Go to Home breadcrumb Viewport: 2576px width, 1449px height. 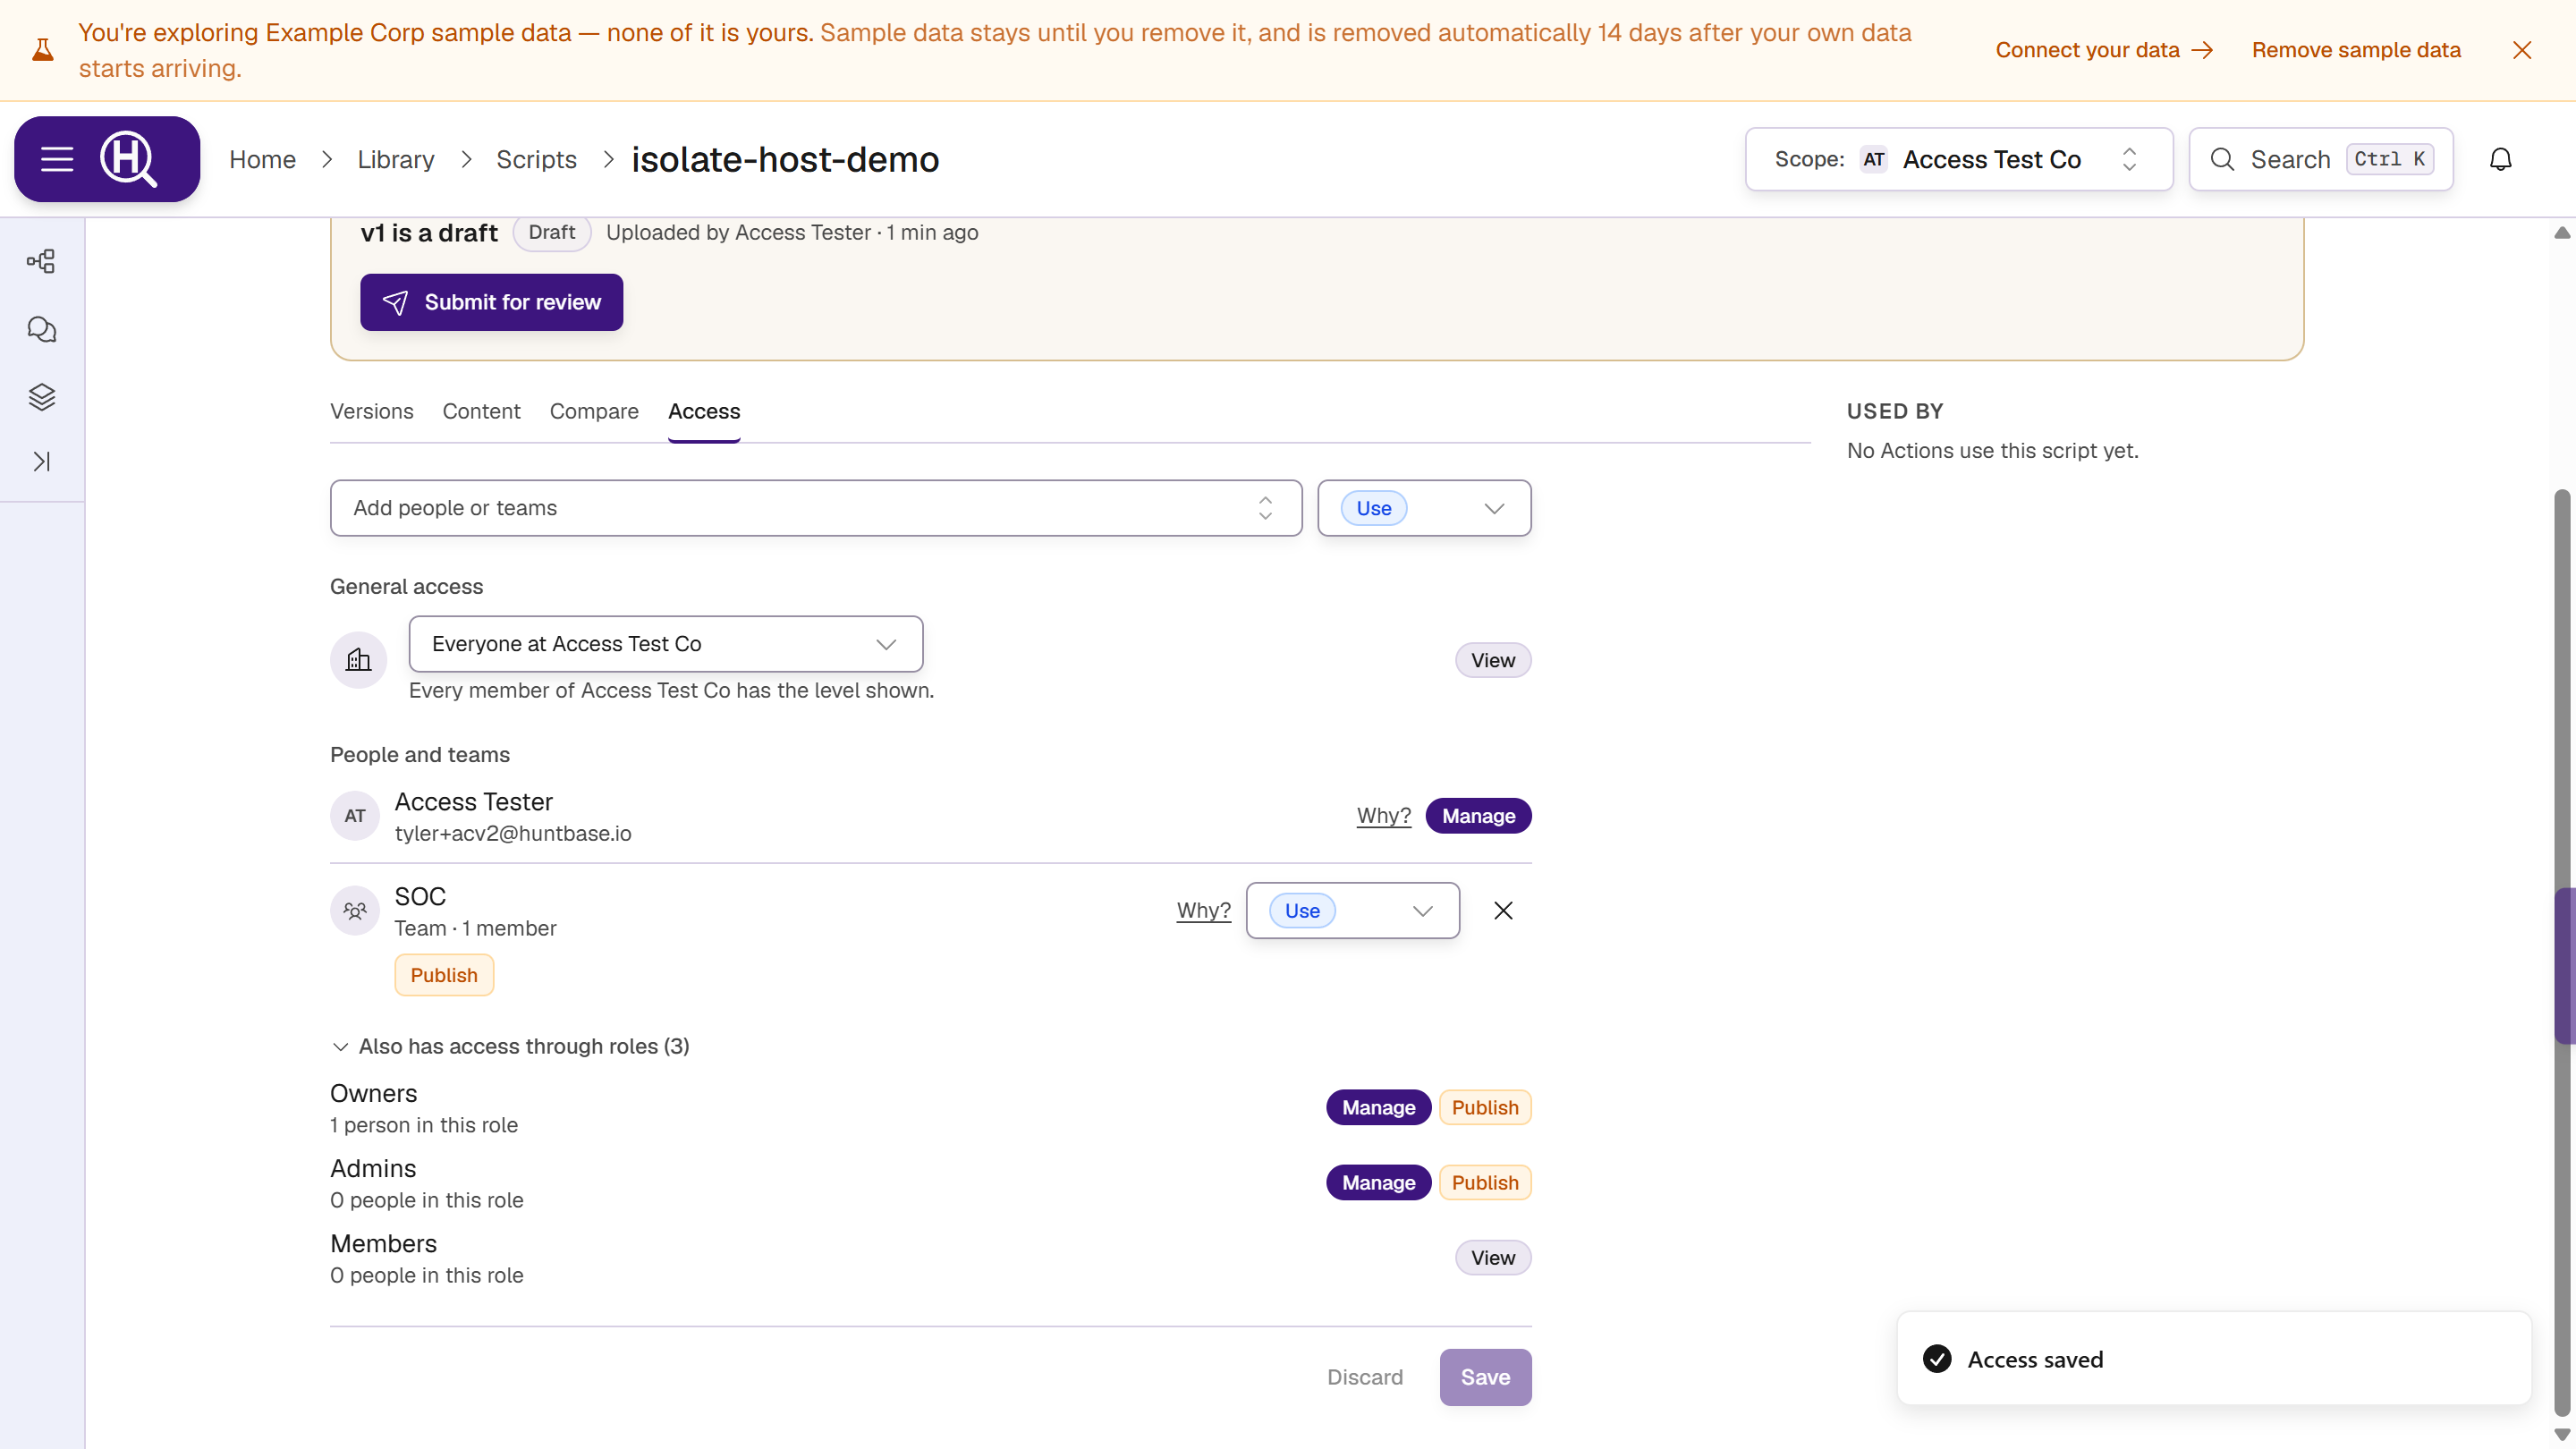coord(262,159)
